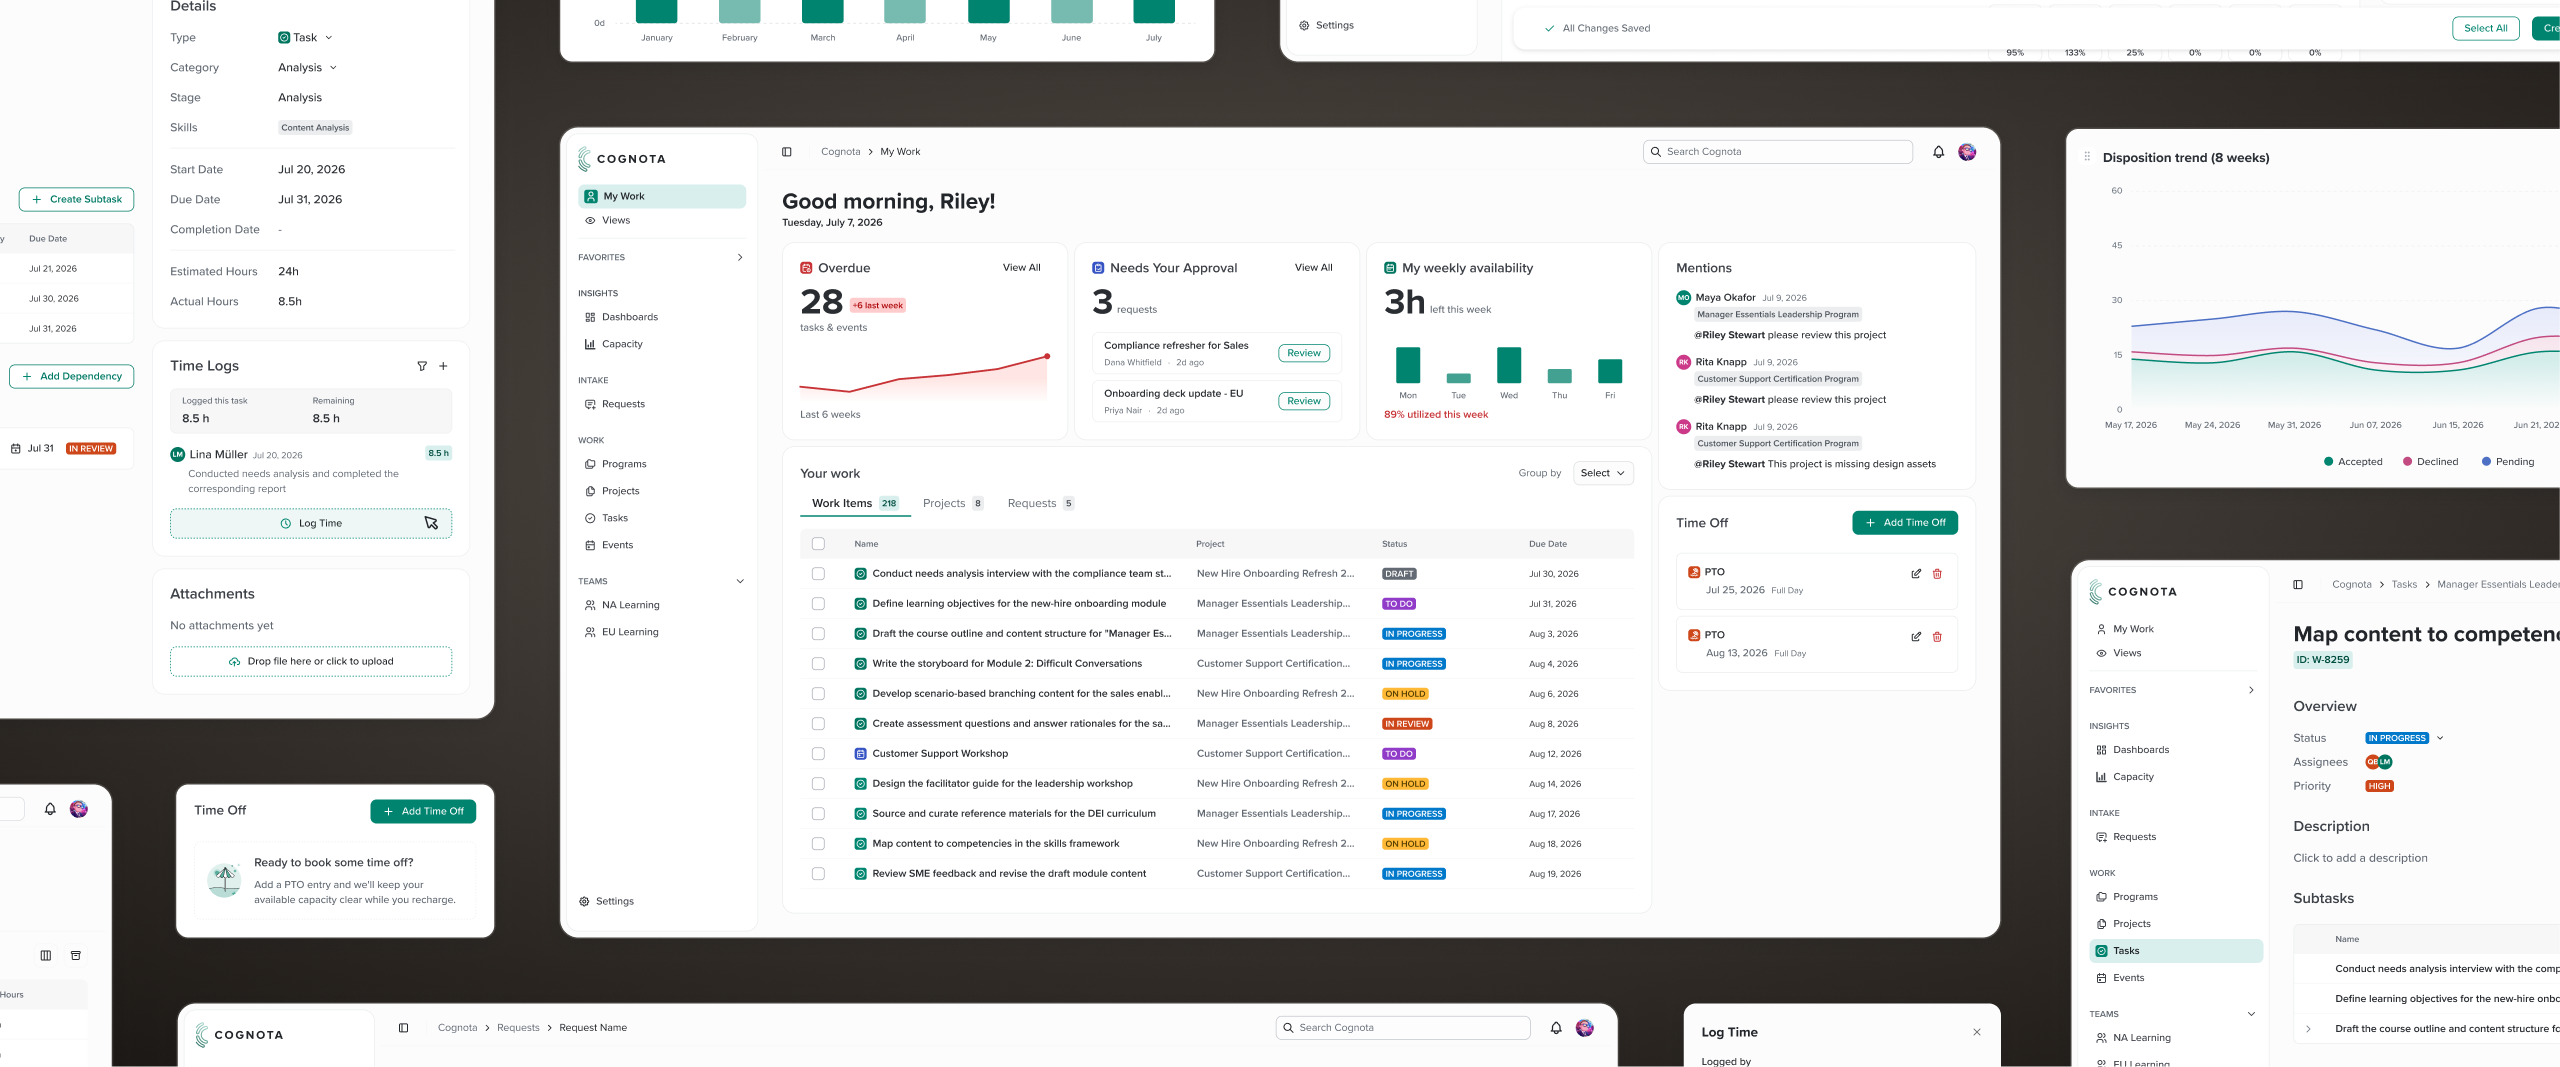Toggle the select-all checkbox in work items header
This screenshot has height=1067, width=2560.
[818, 544]
